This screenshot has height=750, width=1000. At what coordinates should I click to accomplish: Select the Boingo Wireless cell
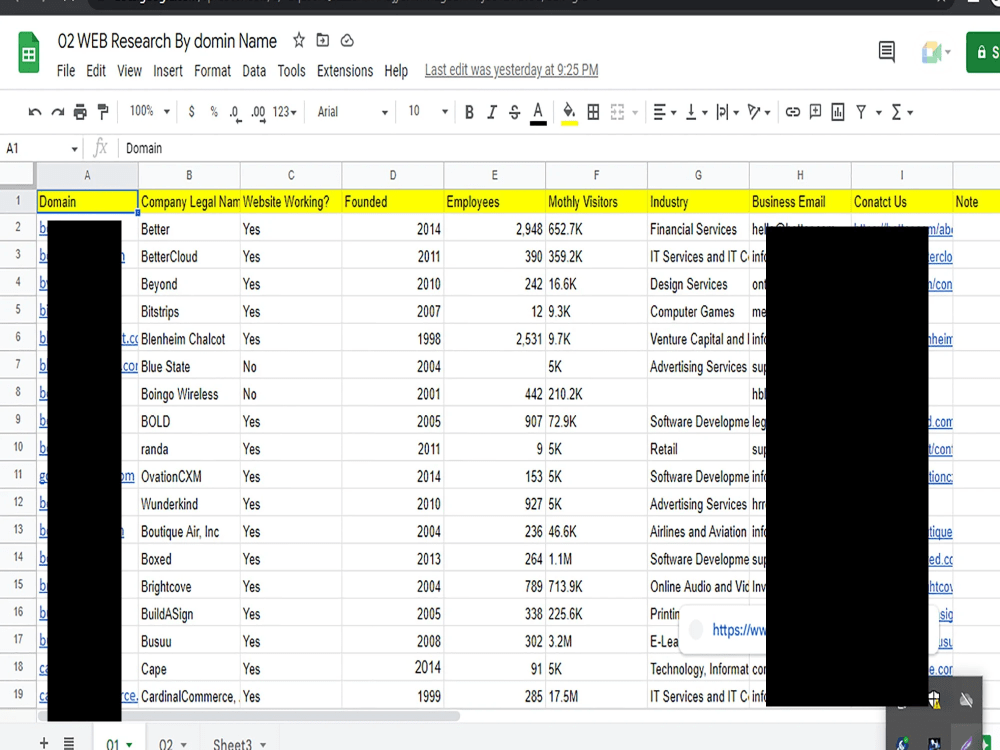(189, 394)
